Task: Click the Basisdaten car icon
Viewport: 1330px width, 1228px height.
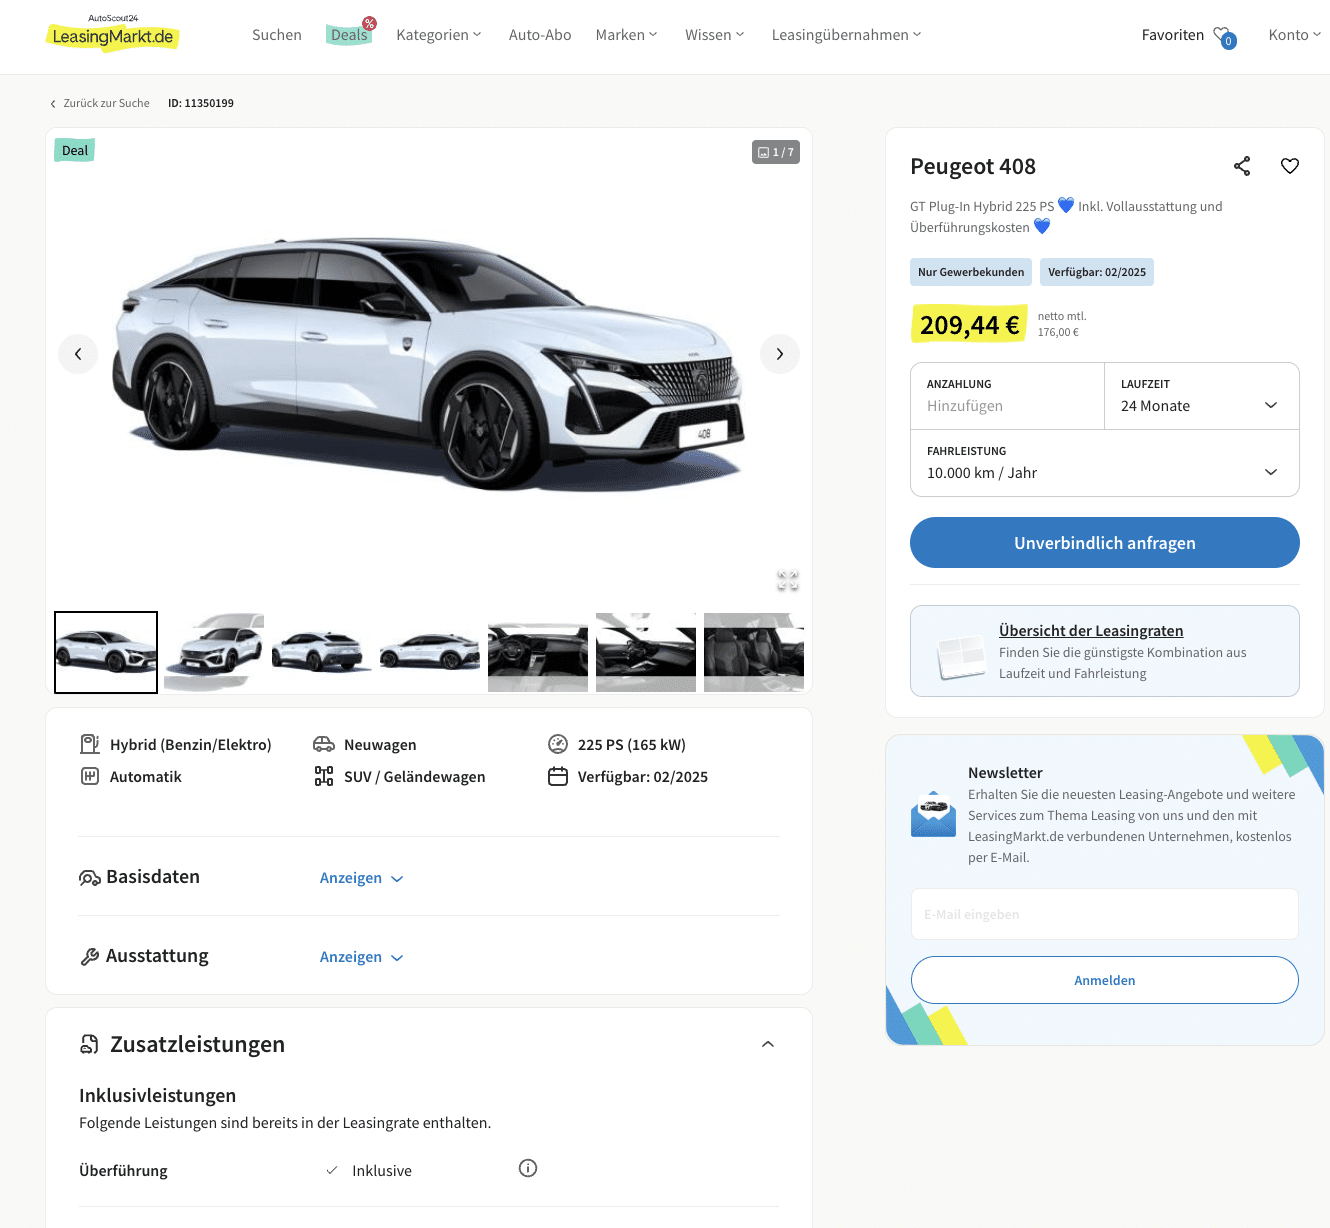Action: (90, 878)
